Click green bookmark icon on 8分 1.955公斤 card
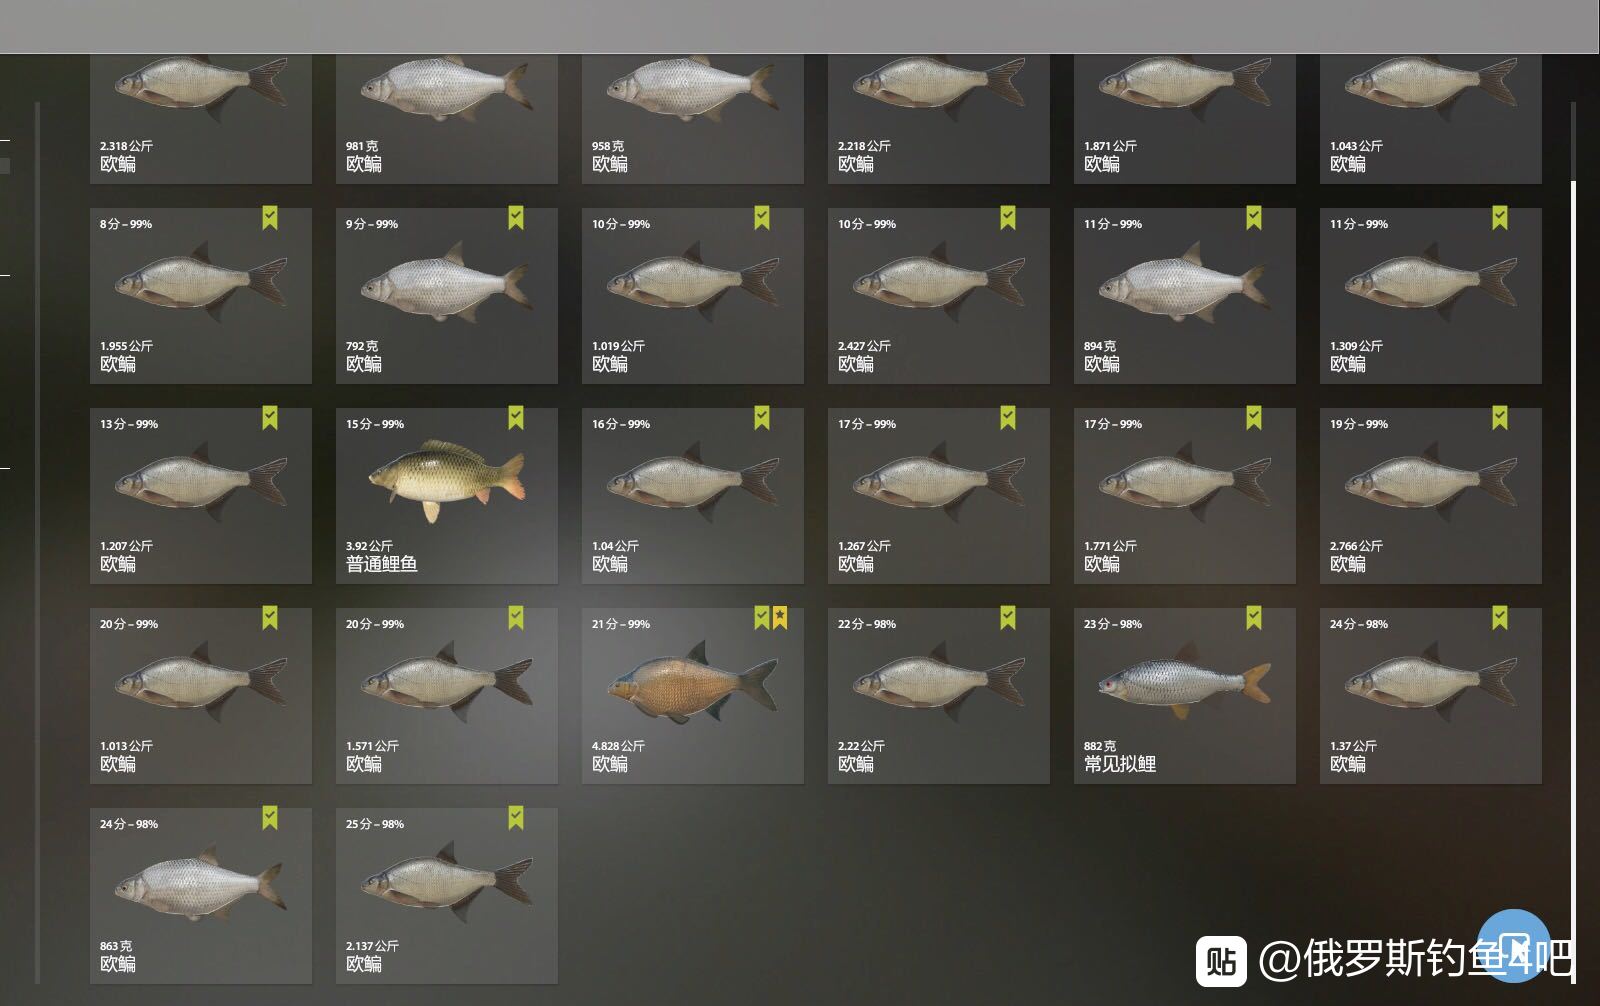Screen dimensions: 1600x1006 (270, 218)
